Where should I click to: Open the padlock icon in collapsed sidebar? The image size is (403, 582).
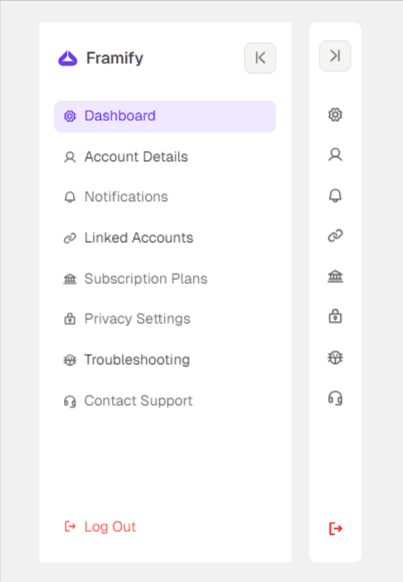[335, 317]
